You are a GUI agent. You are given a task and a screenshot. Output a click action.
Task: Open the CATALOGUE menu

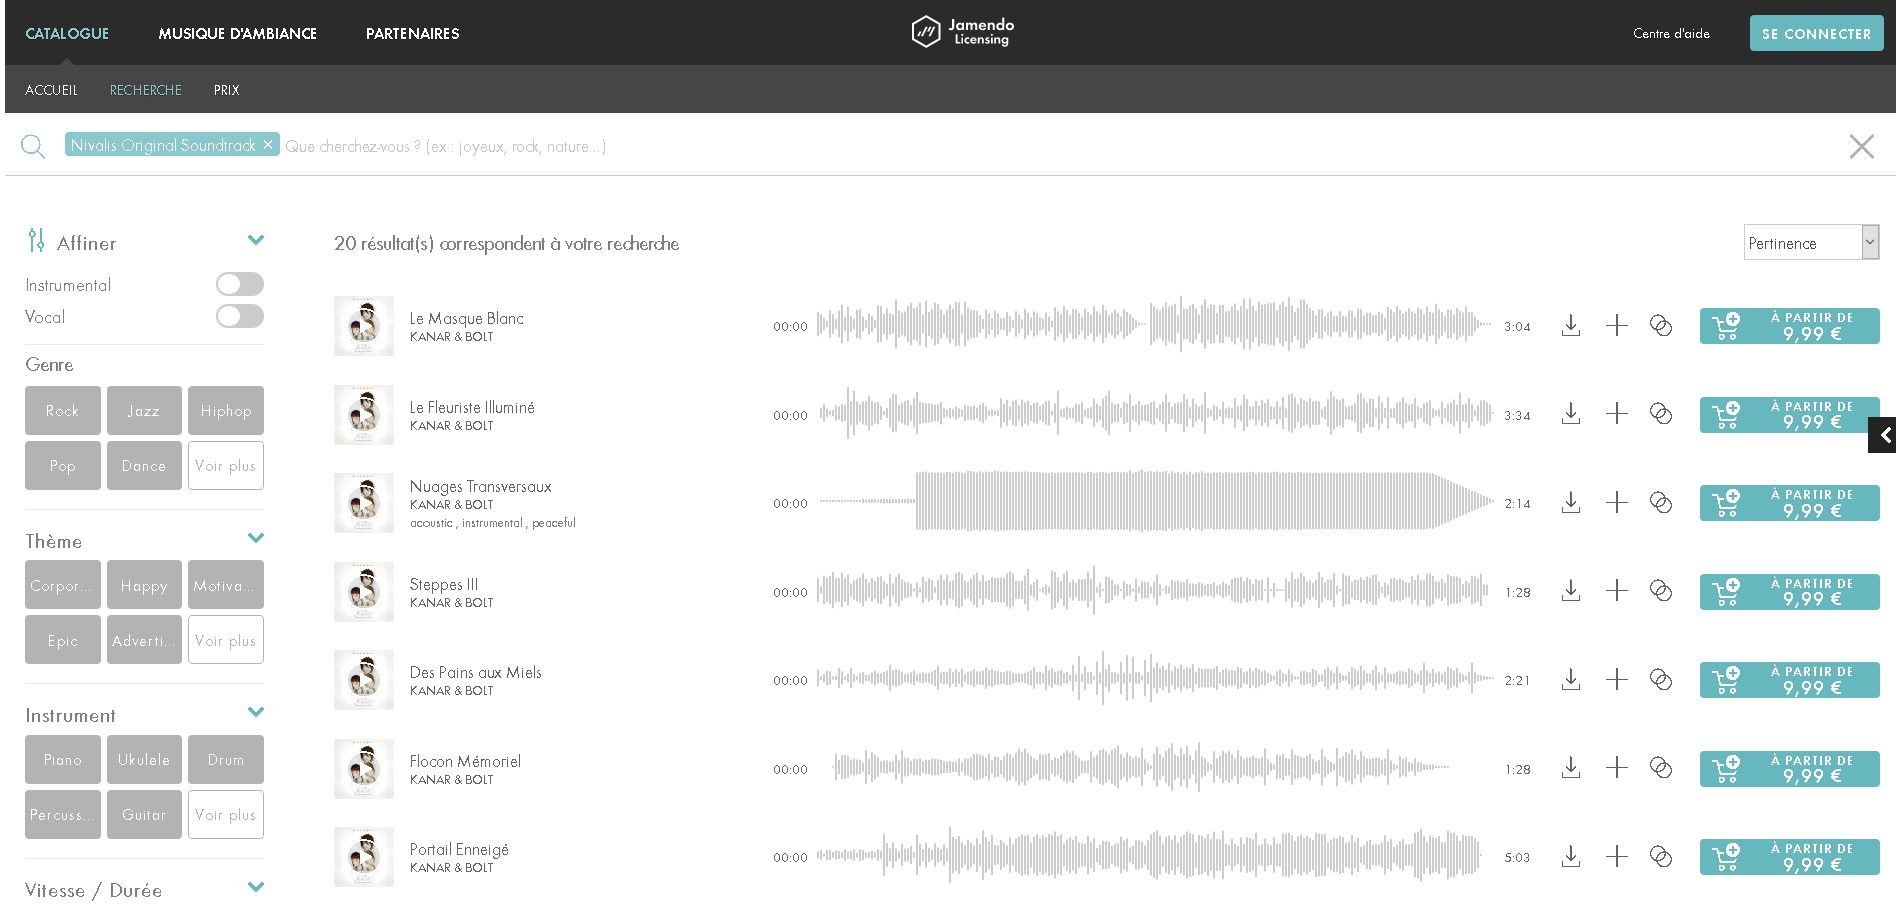click(67, 33)
